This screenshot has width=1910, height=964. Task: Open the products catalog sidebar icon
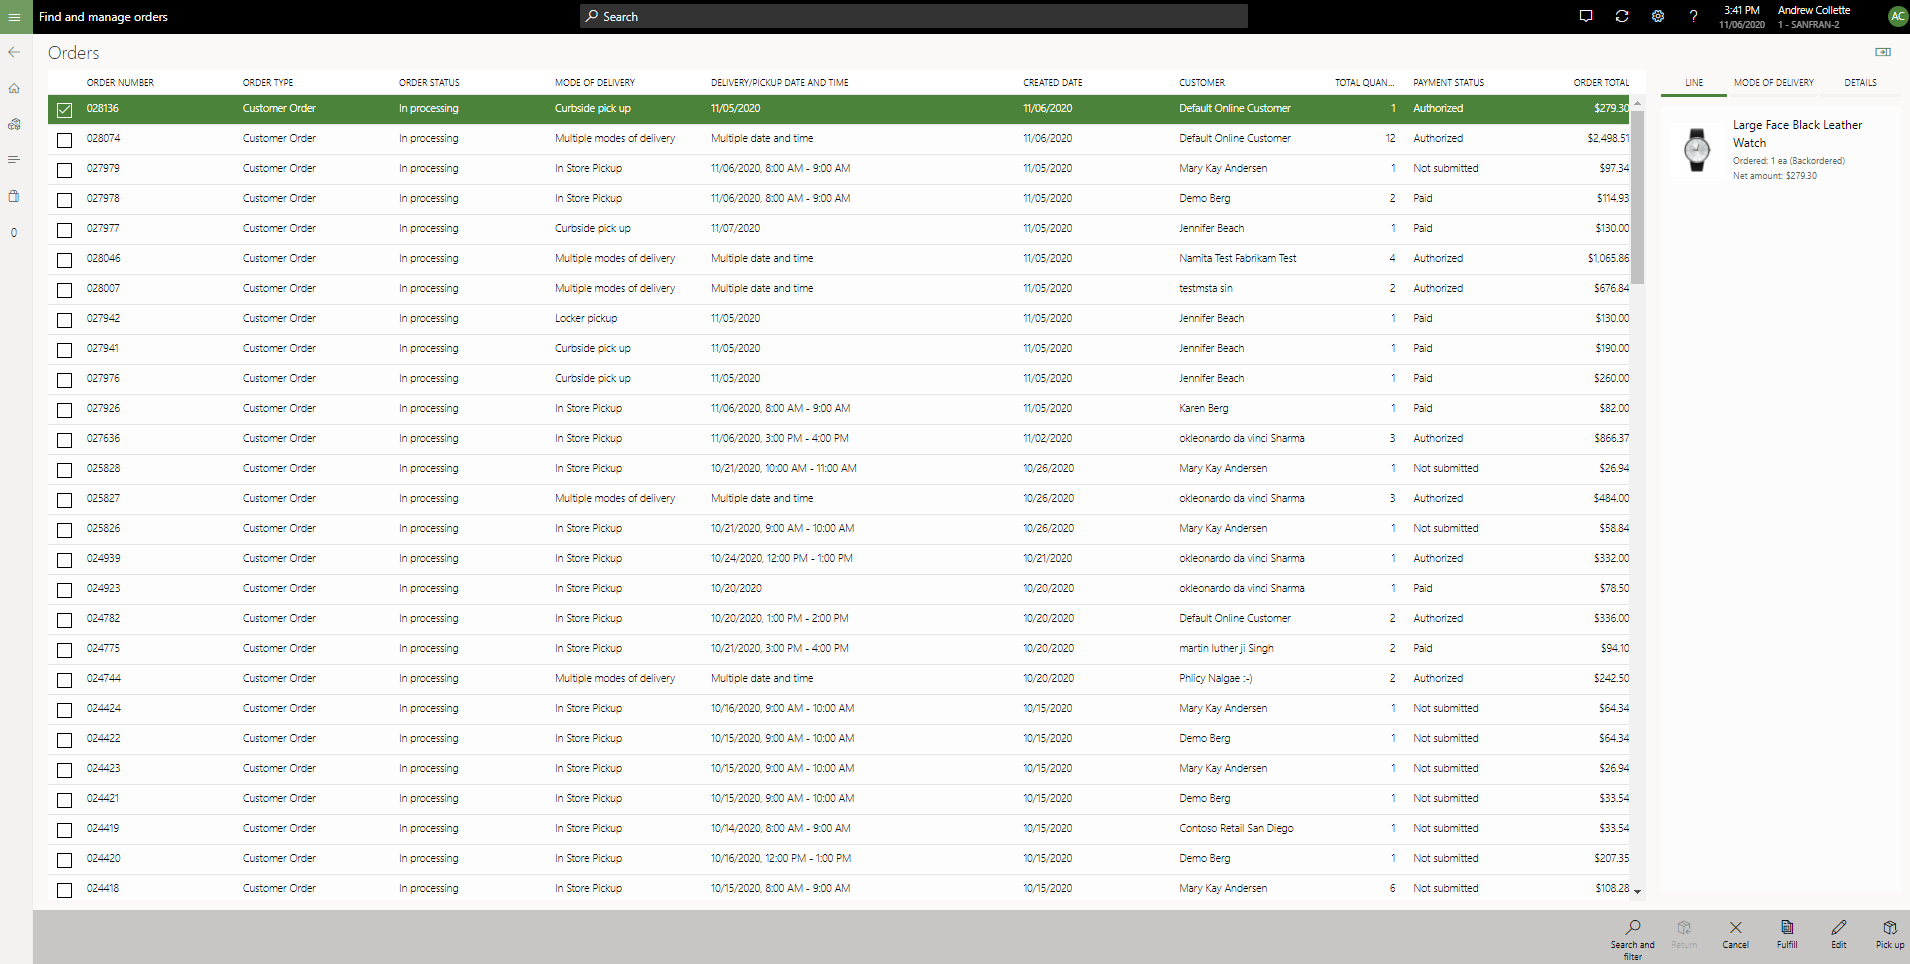pyautogui.click(x=14, y=124)
